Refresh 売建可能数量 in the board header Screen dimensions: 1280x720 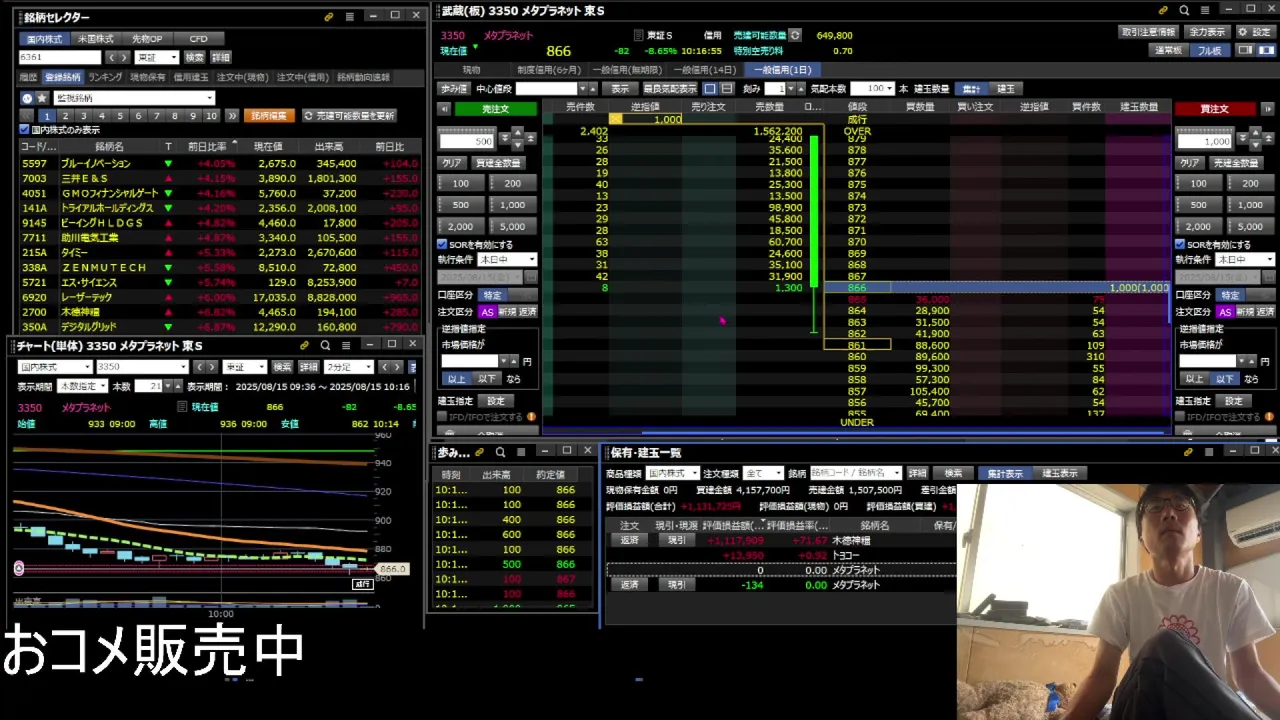pos(795,35)
